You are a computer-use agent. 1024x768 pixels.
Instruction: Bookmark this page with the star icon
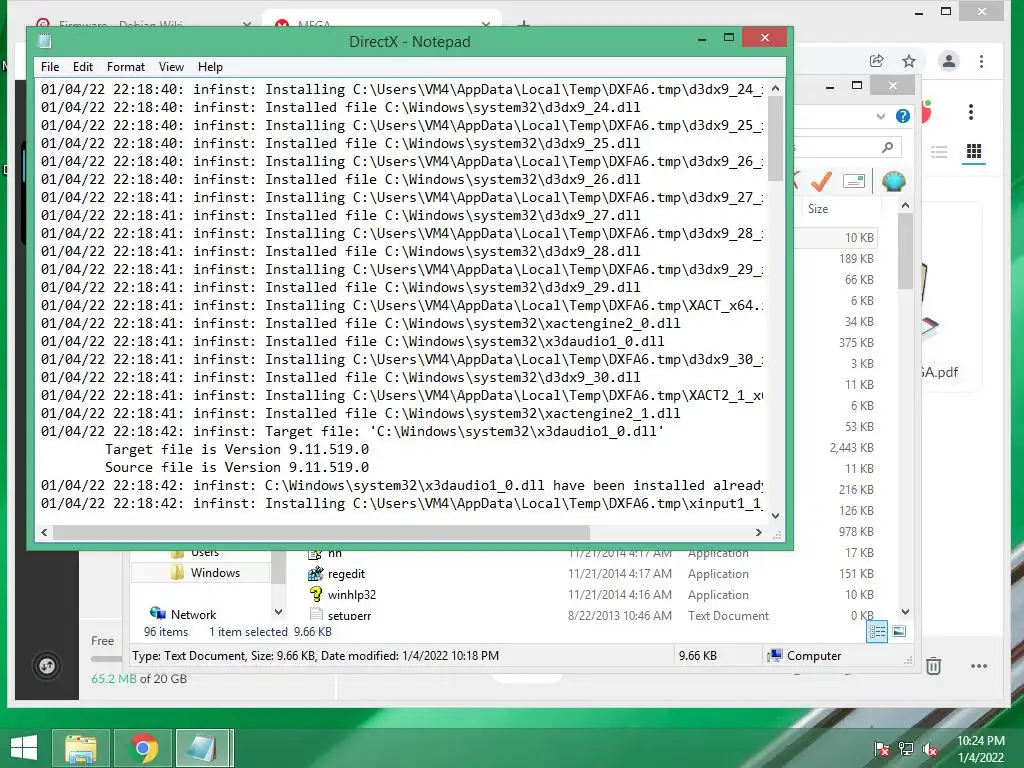[x=908, y=61]
